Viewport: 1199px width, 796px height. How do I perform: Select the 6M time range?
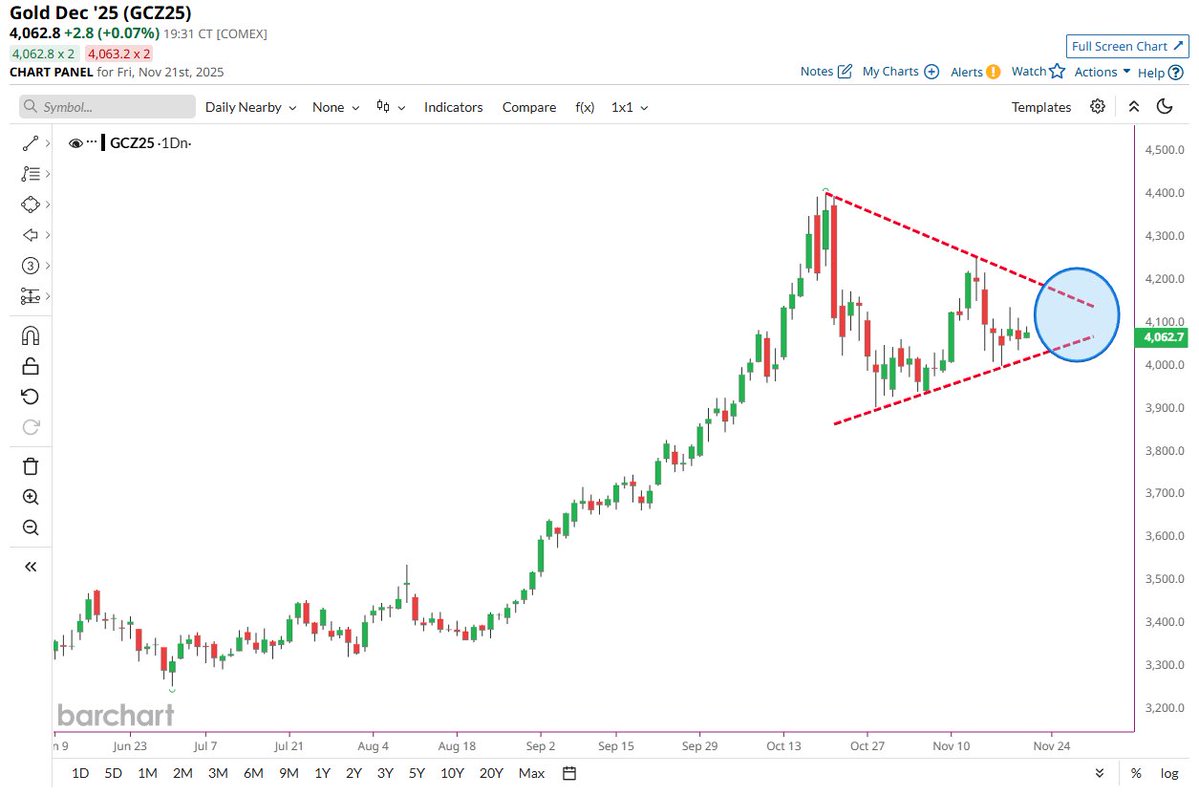point(253,773)
